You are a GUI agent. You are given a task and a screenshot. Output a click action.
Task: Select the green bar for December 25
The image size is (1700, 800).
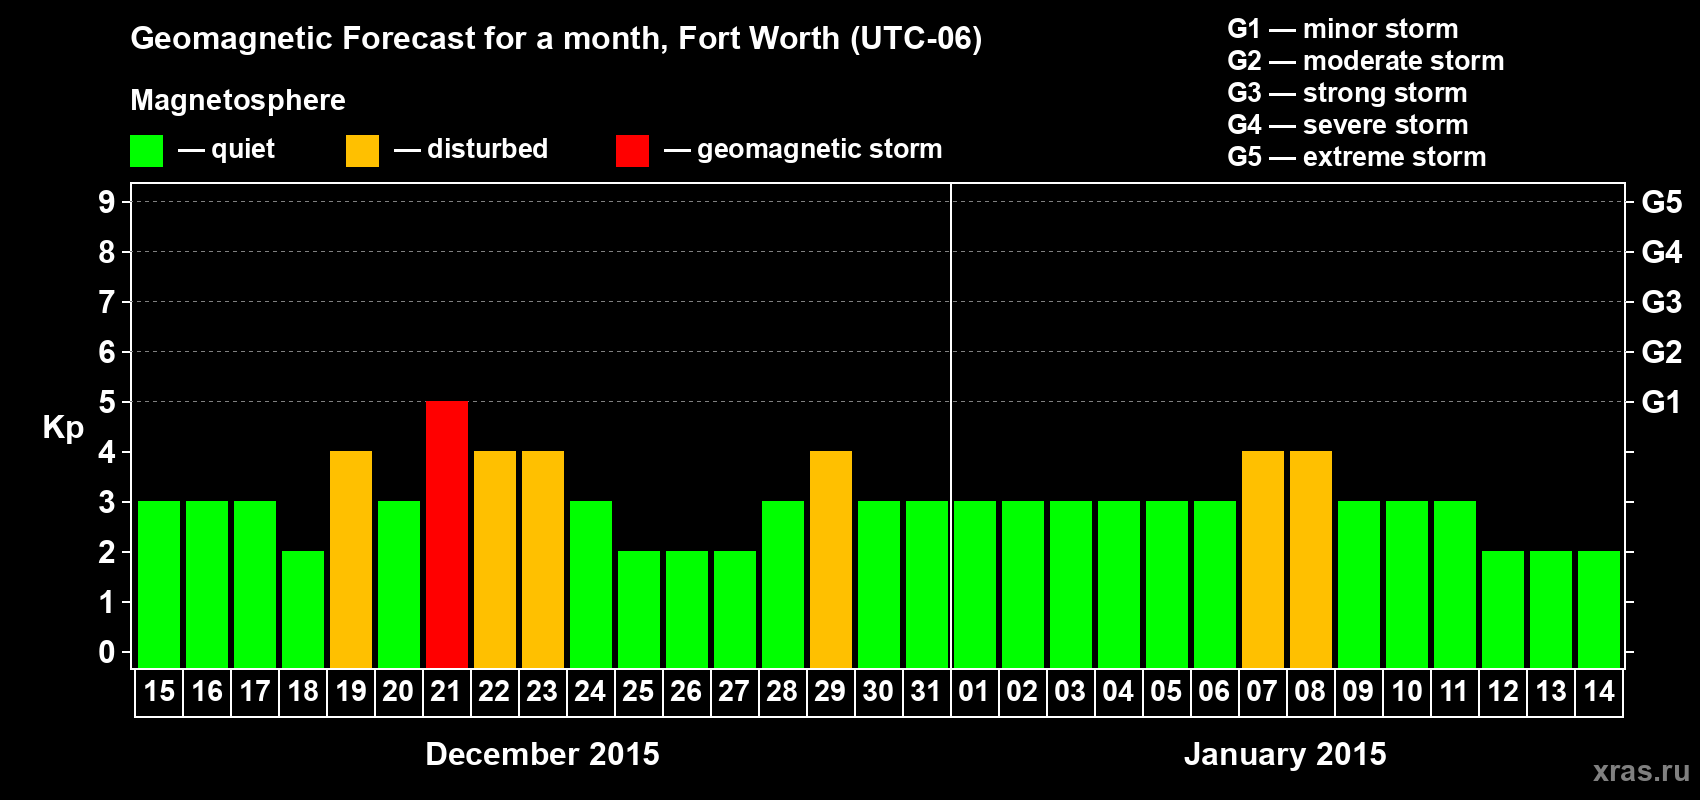[x=639, y=609]
